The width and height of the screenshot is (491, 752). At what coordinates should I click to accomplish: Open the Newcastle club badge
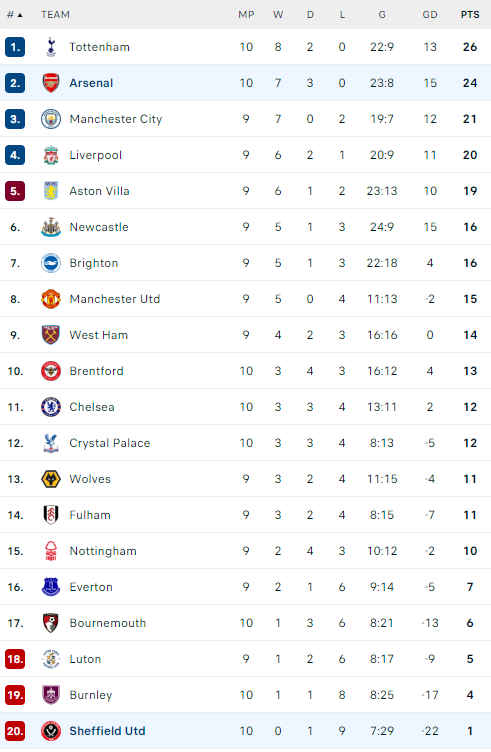51,227
